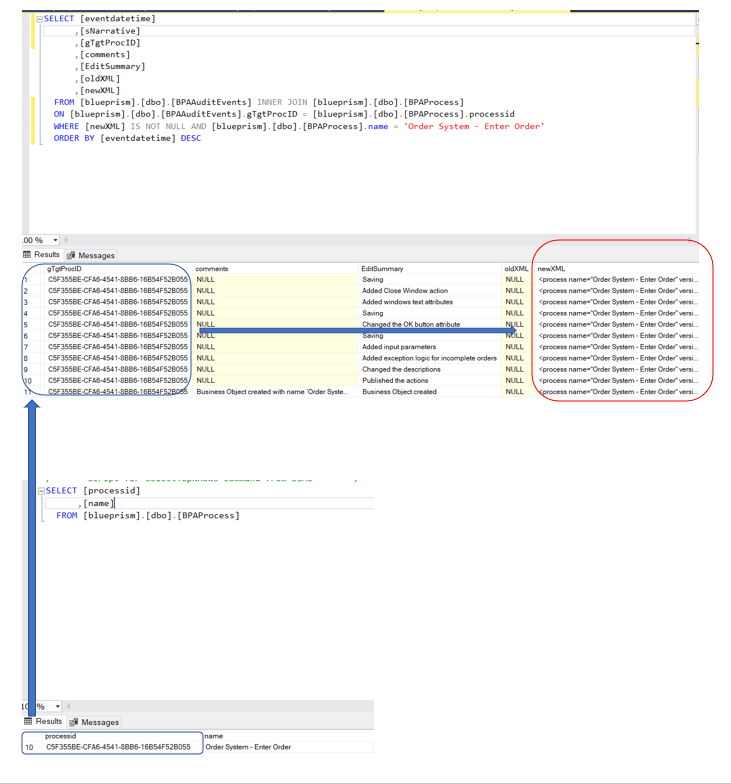Click the gTgtProcID GUID cell in row 7

coord(118,347)
